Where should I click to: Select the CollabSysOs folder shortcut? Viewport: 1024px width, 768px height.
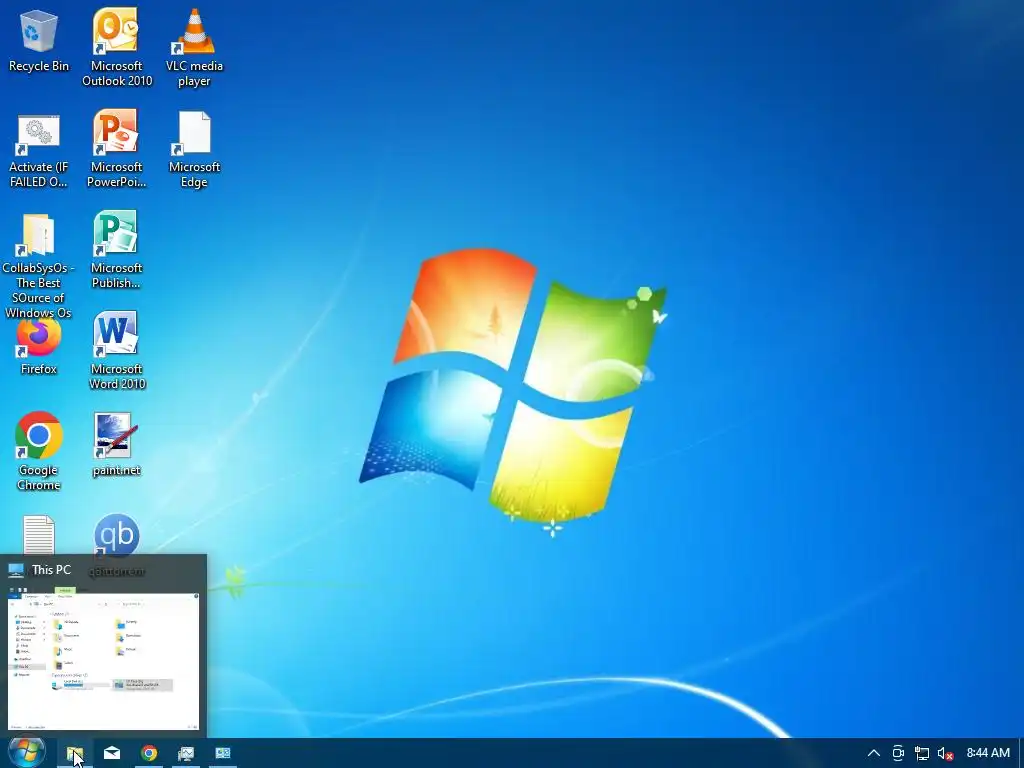[39, 266]
